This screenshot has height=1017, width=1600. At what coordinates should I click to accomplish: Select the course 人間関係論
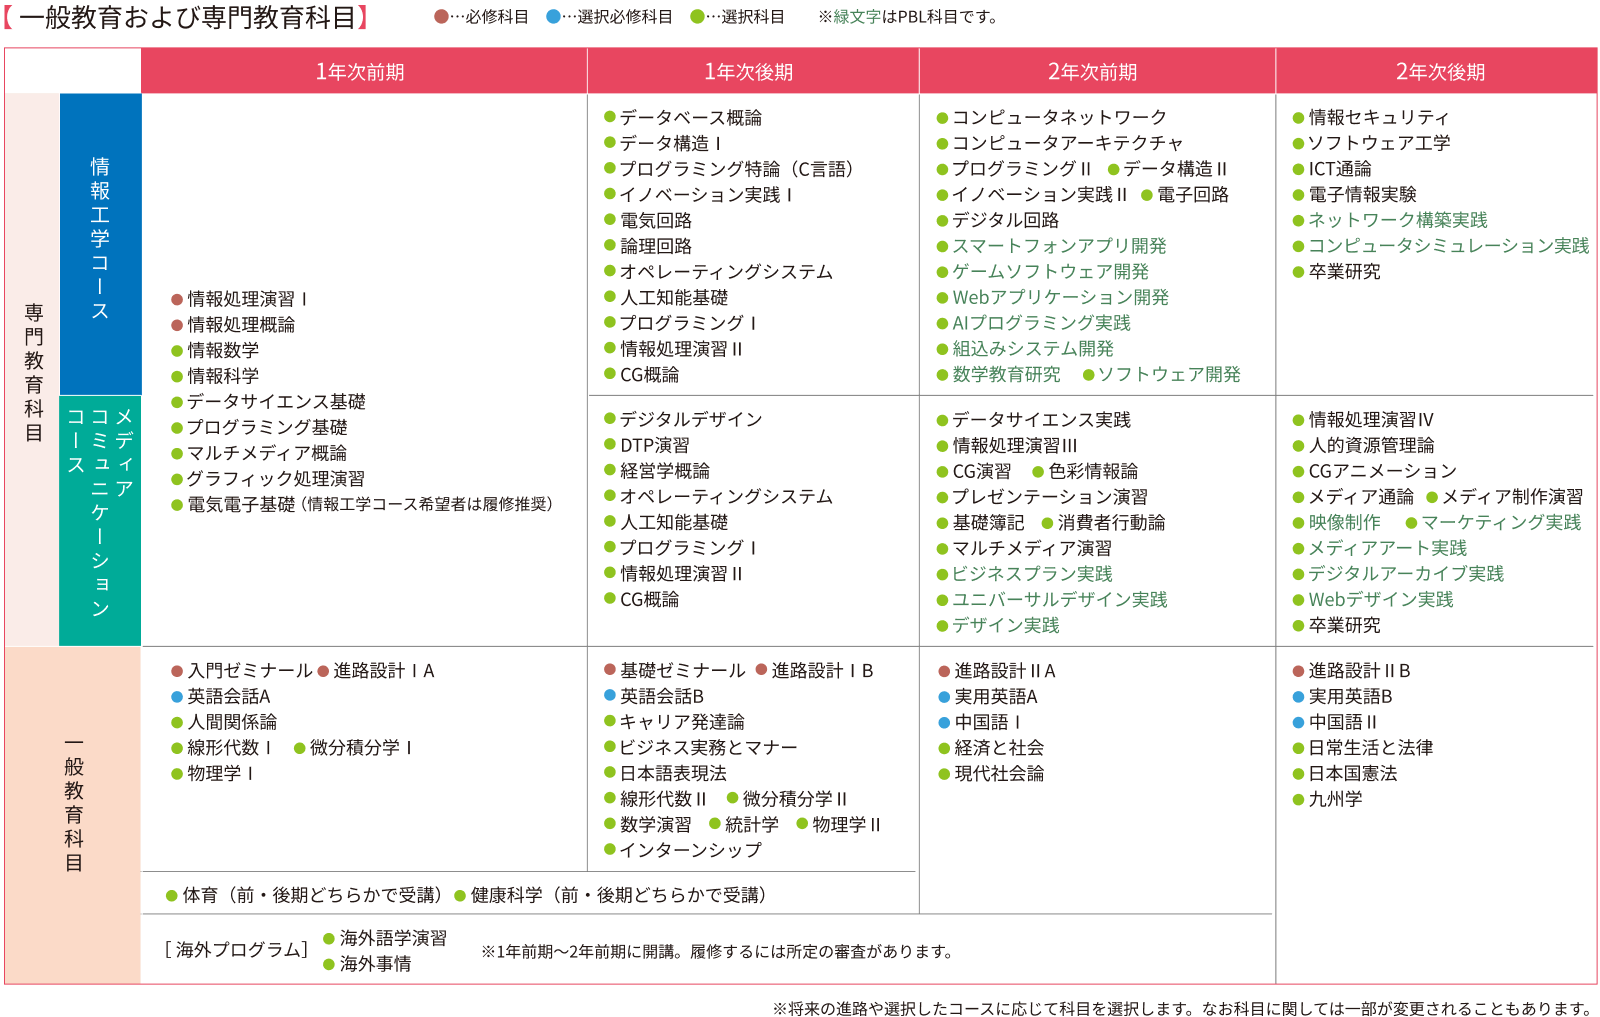[224, 722]
